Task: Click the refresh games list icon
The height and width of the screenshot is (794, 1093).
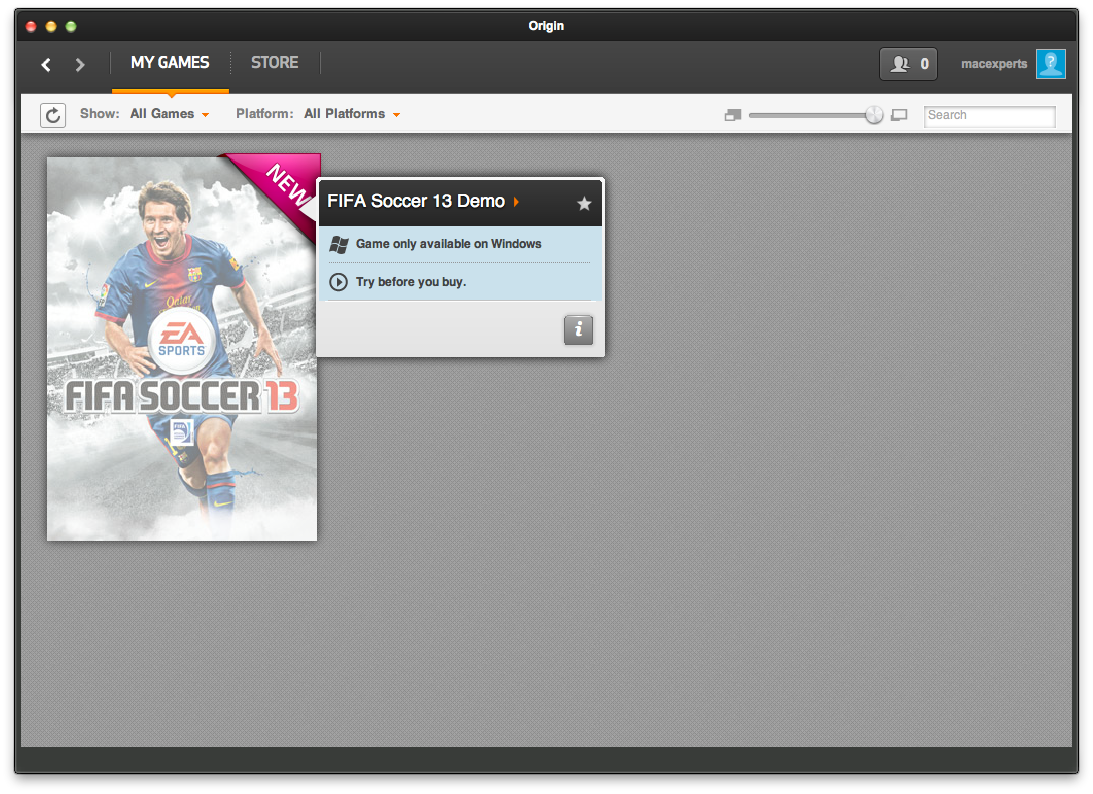Action: coord(53,115)
